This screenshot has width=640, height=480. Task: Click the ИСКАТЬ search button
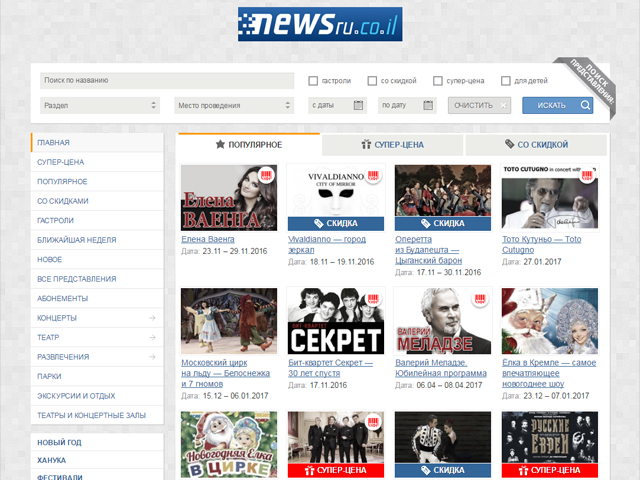558,105
